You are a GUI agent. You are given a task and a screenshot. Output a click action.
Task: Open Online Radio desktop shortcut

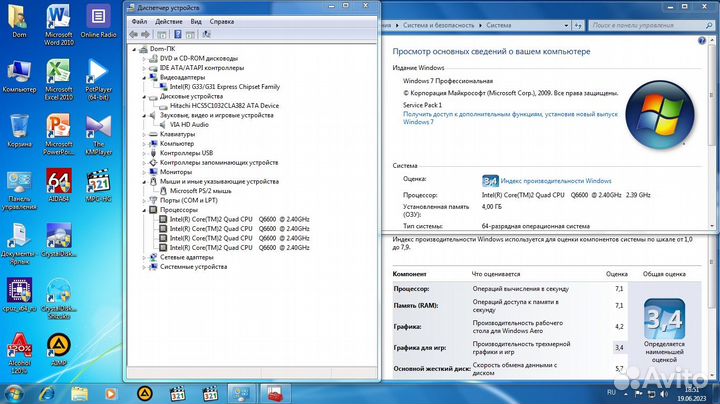coord(98,21)
